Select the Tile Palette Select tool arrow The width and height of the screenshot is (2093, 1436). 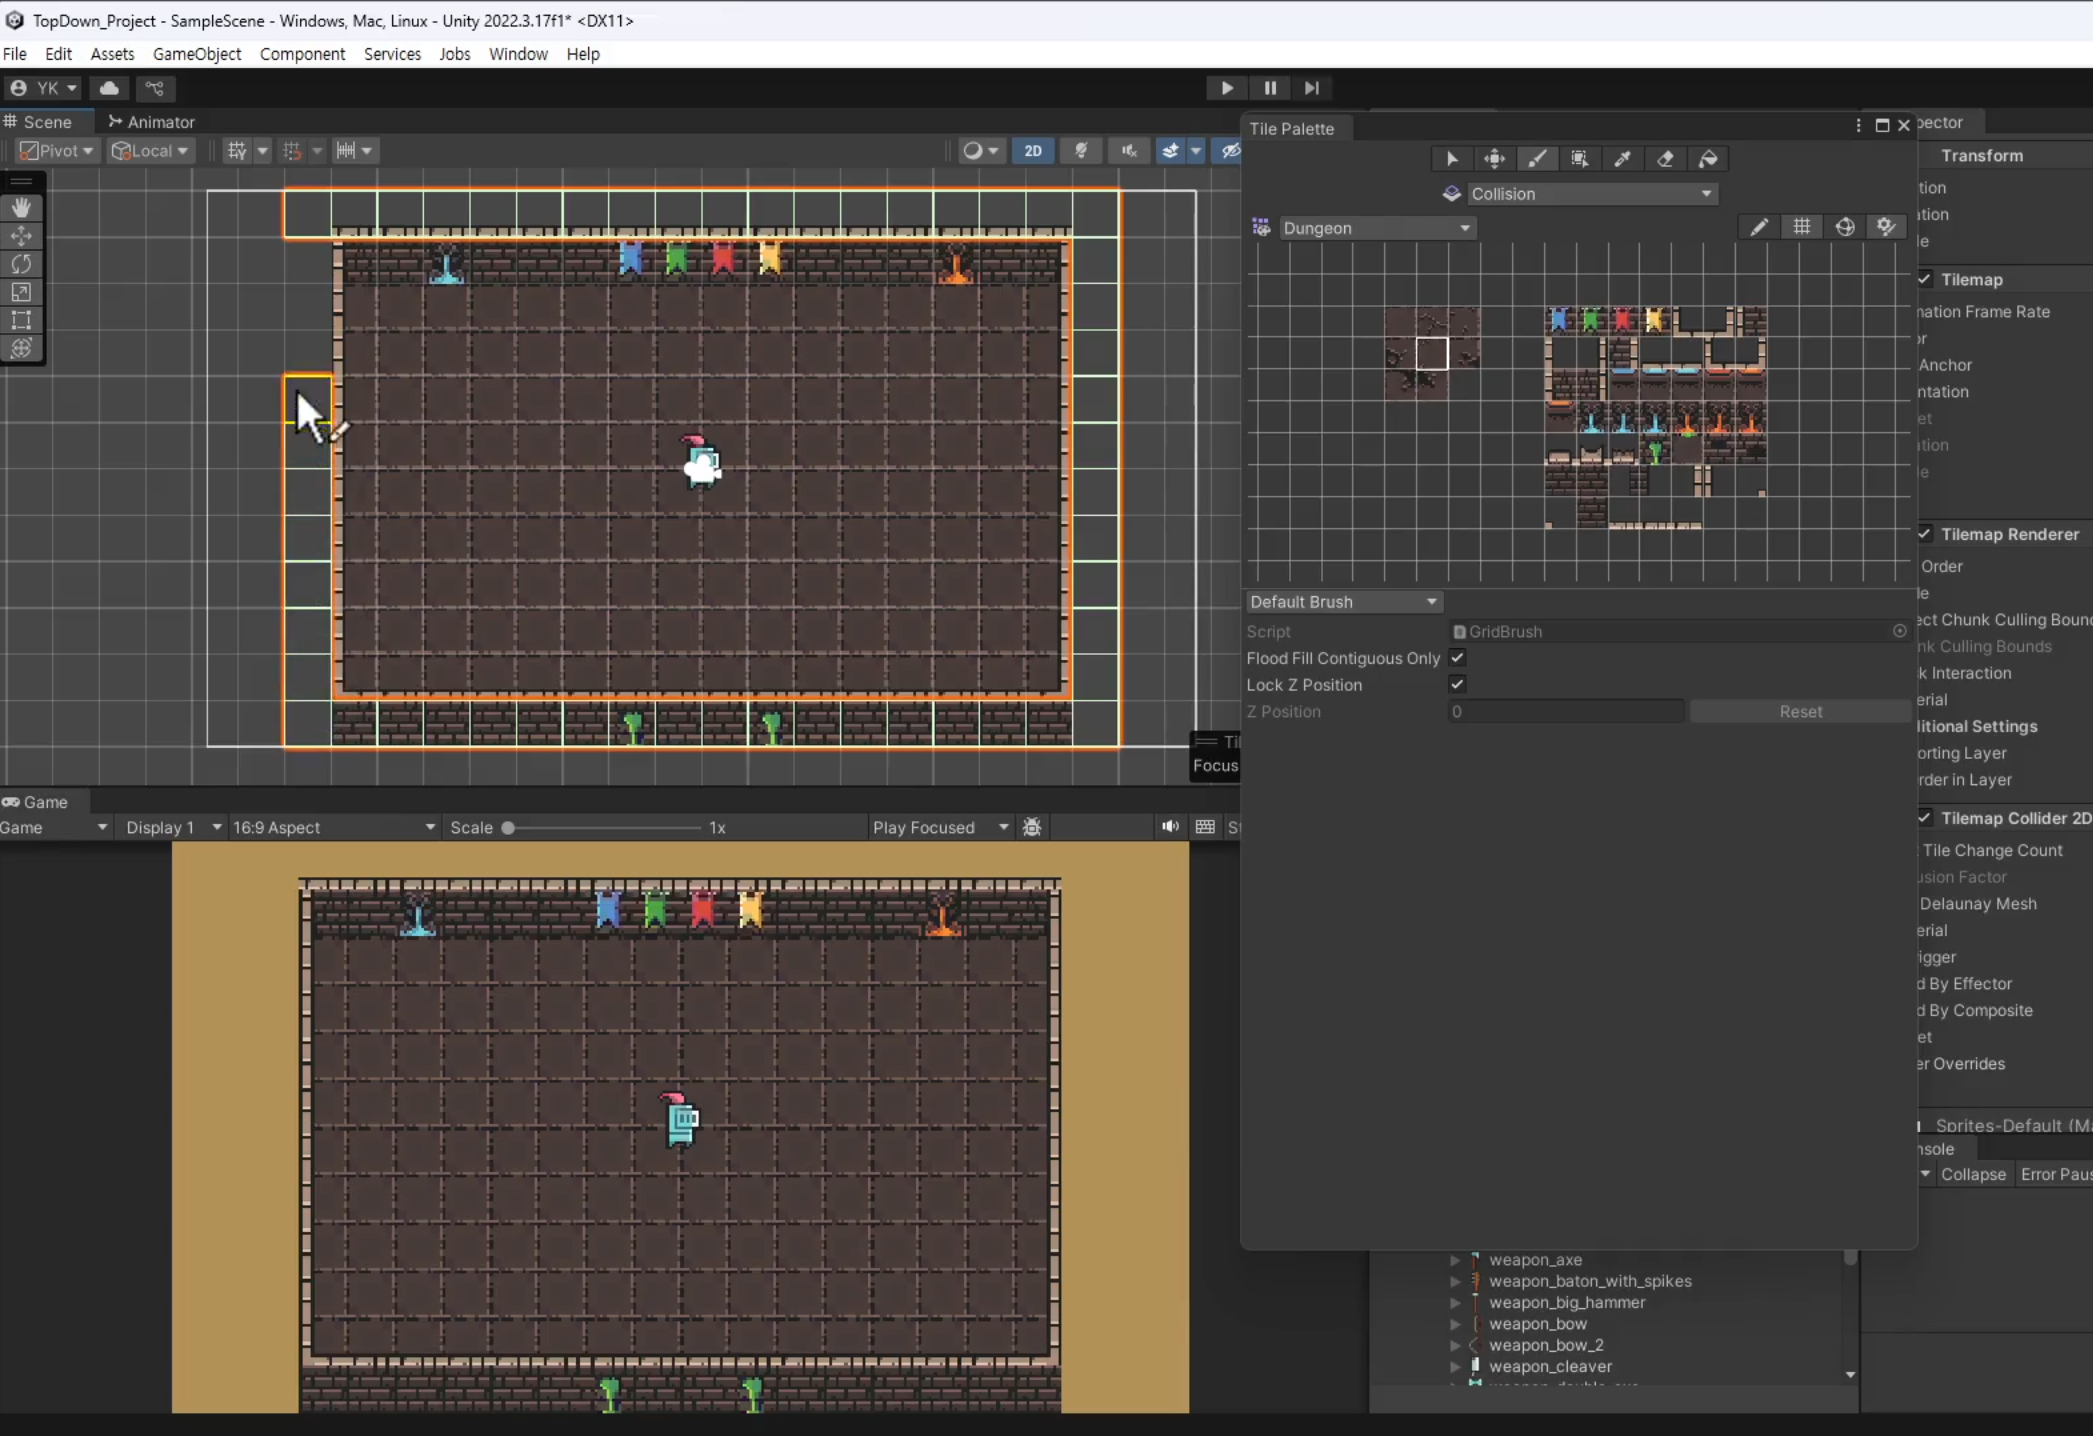click(1452, 159)
